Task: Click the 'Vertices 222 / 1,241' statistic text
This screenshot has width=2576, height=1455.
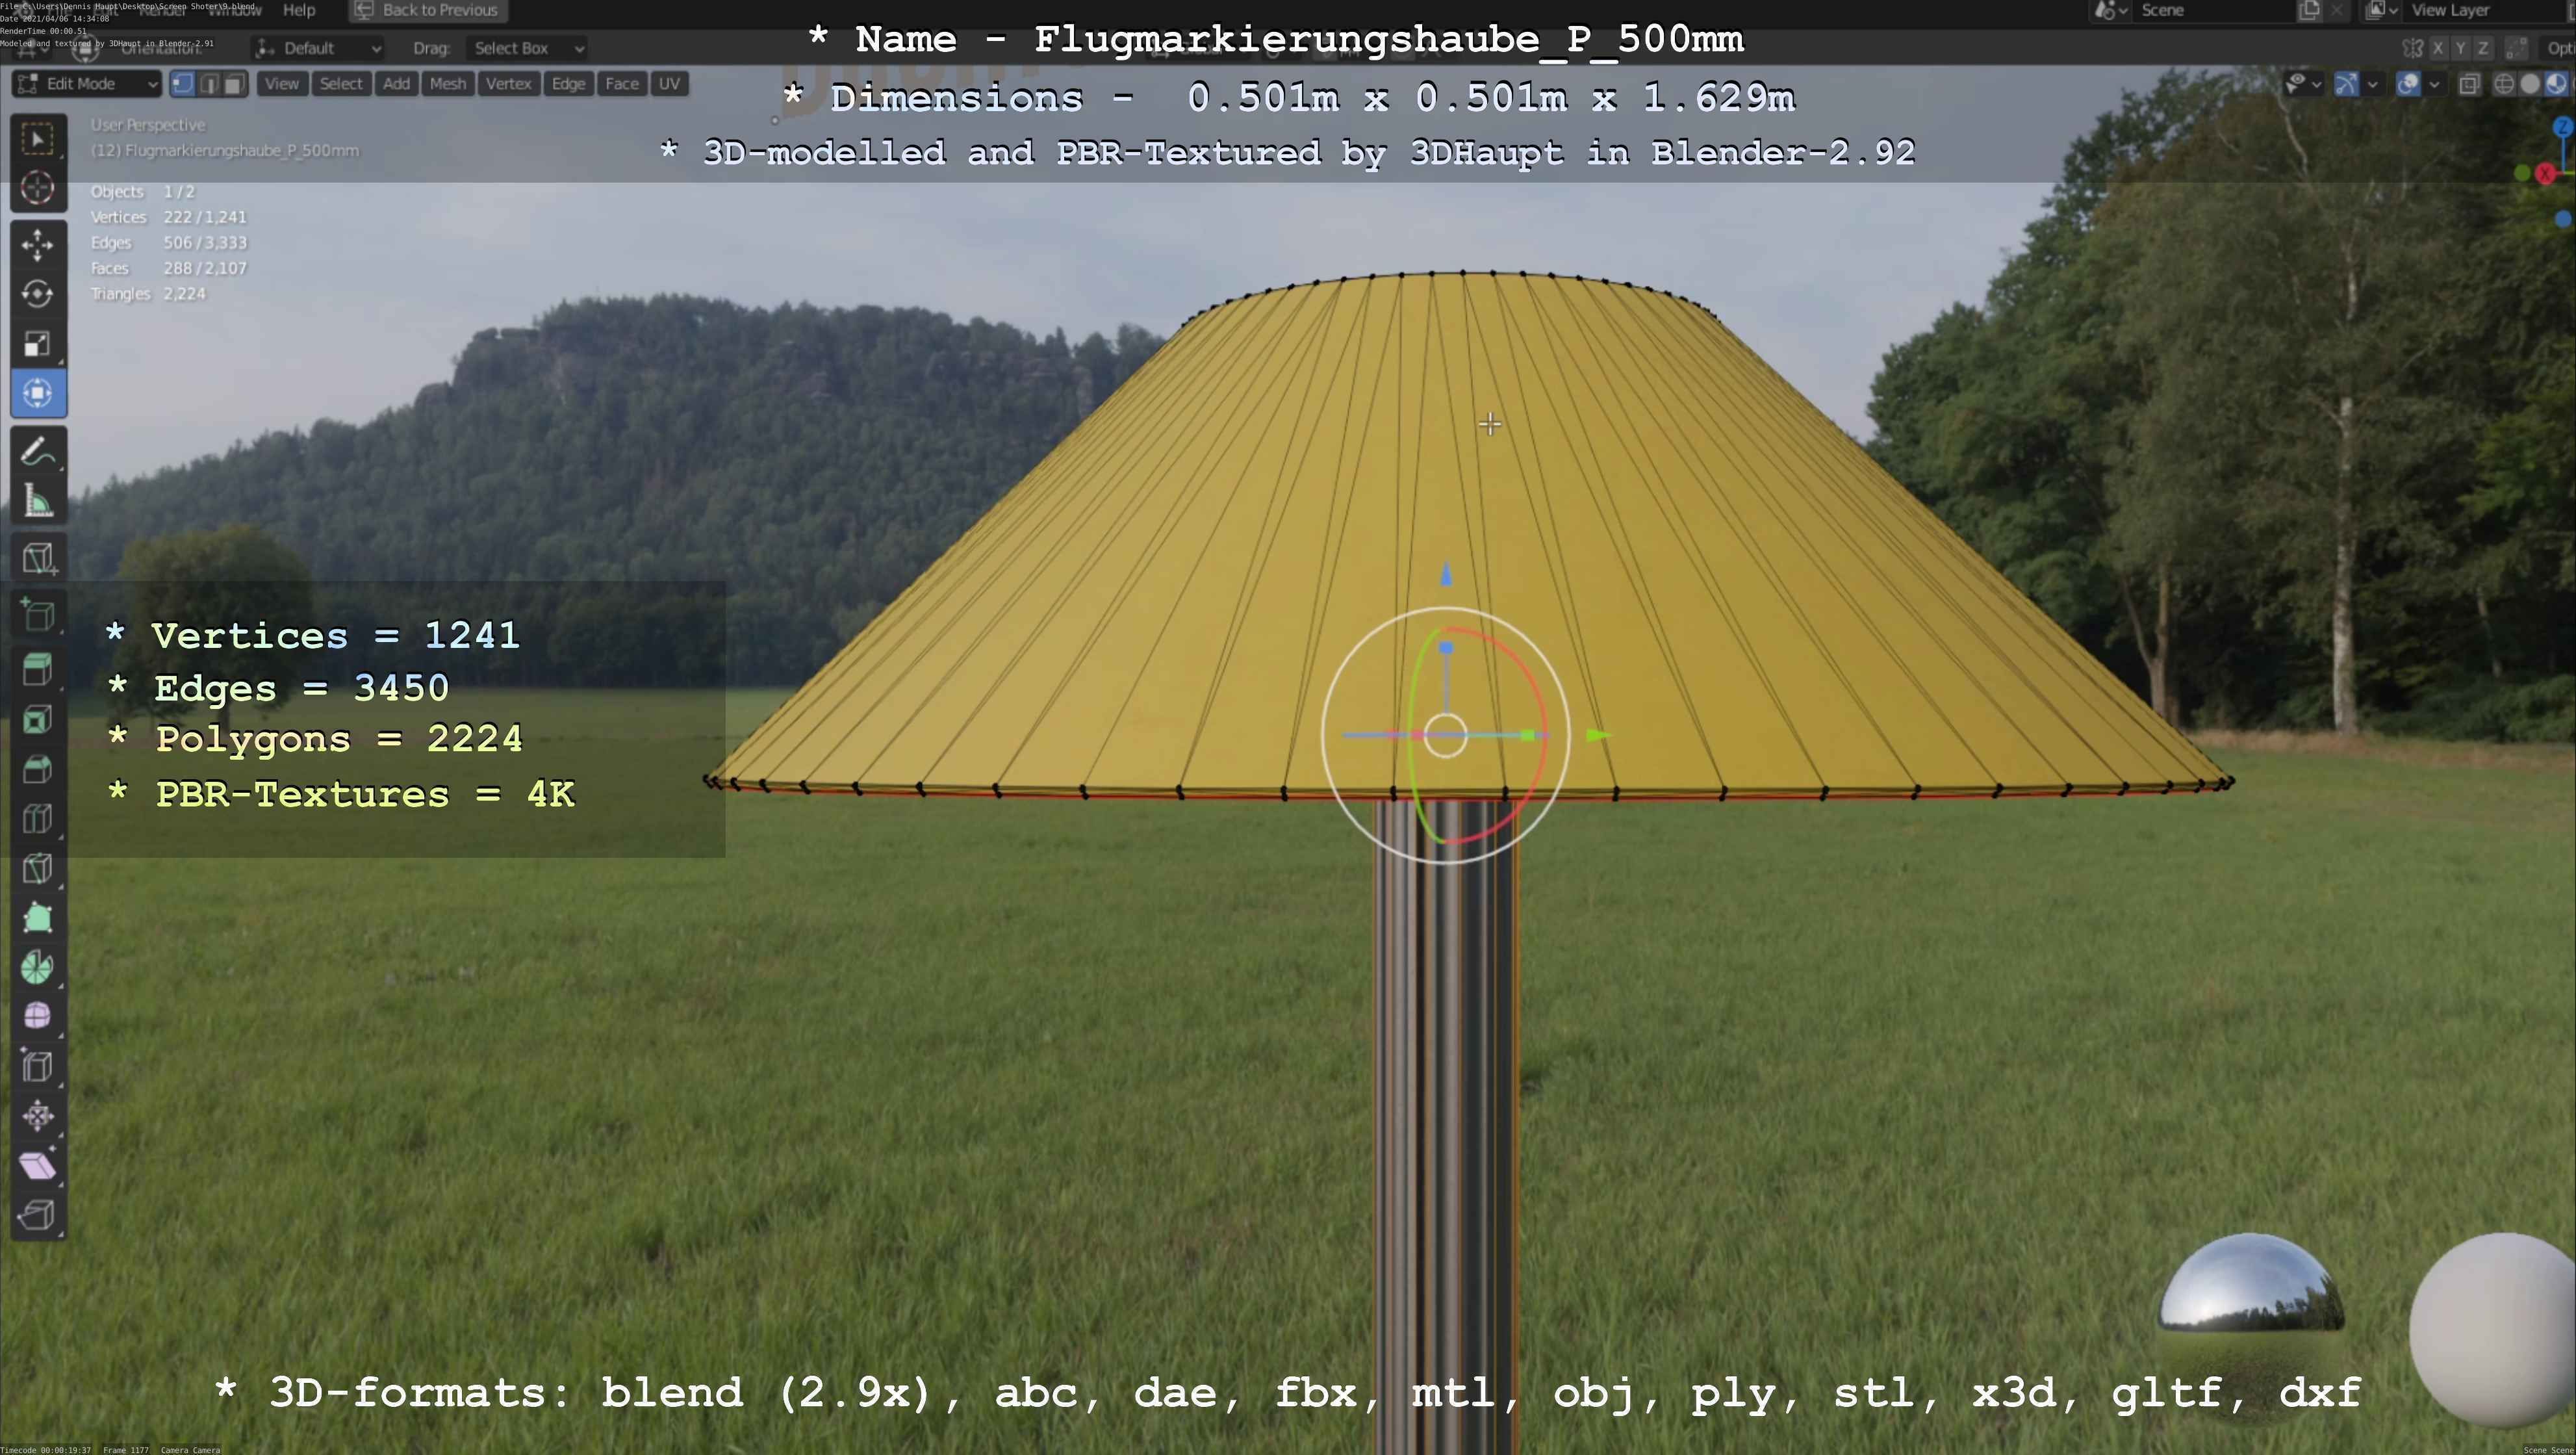Action: tap(168, 217)
